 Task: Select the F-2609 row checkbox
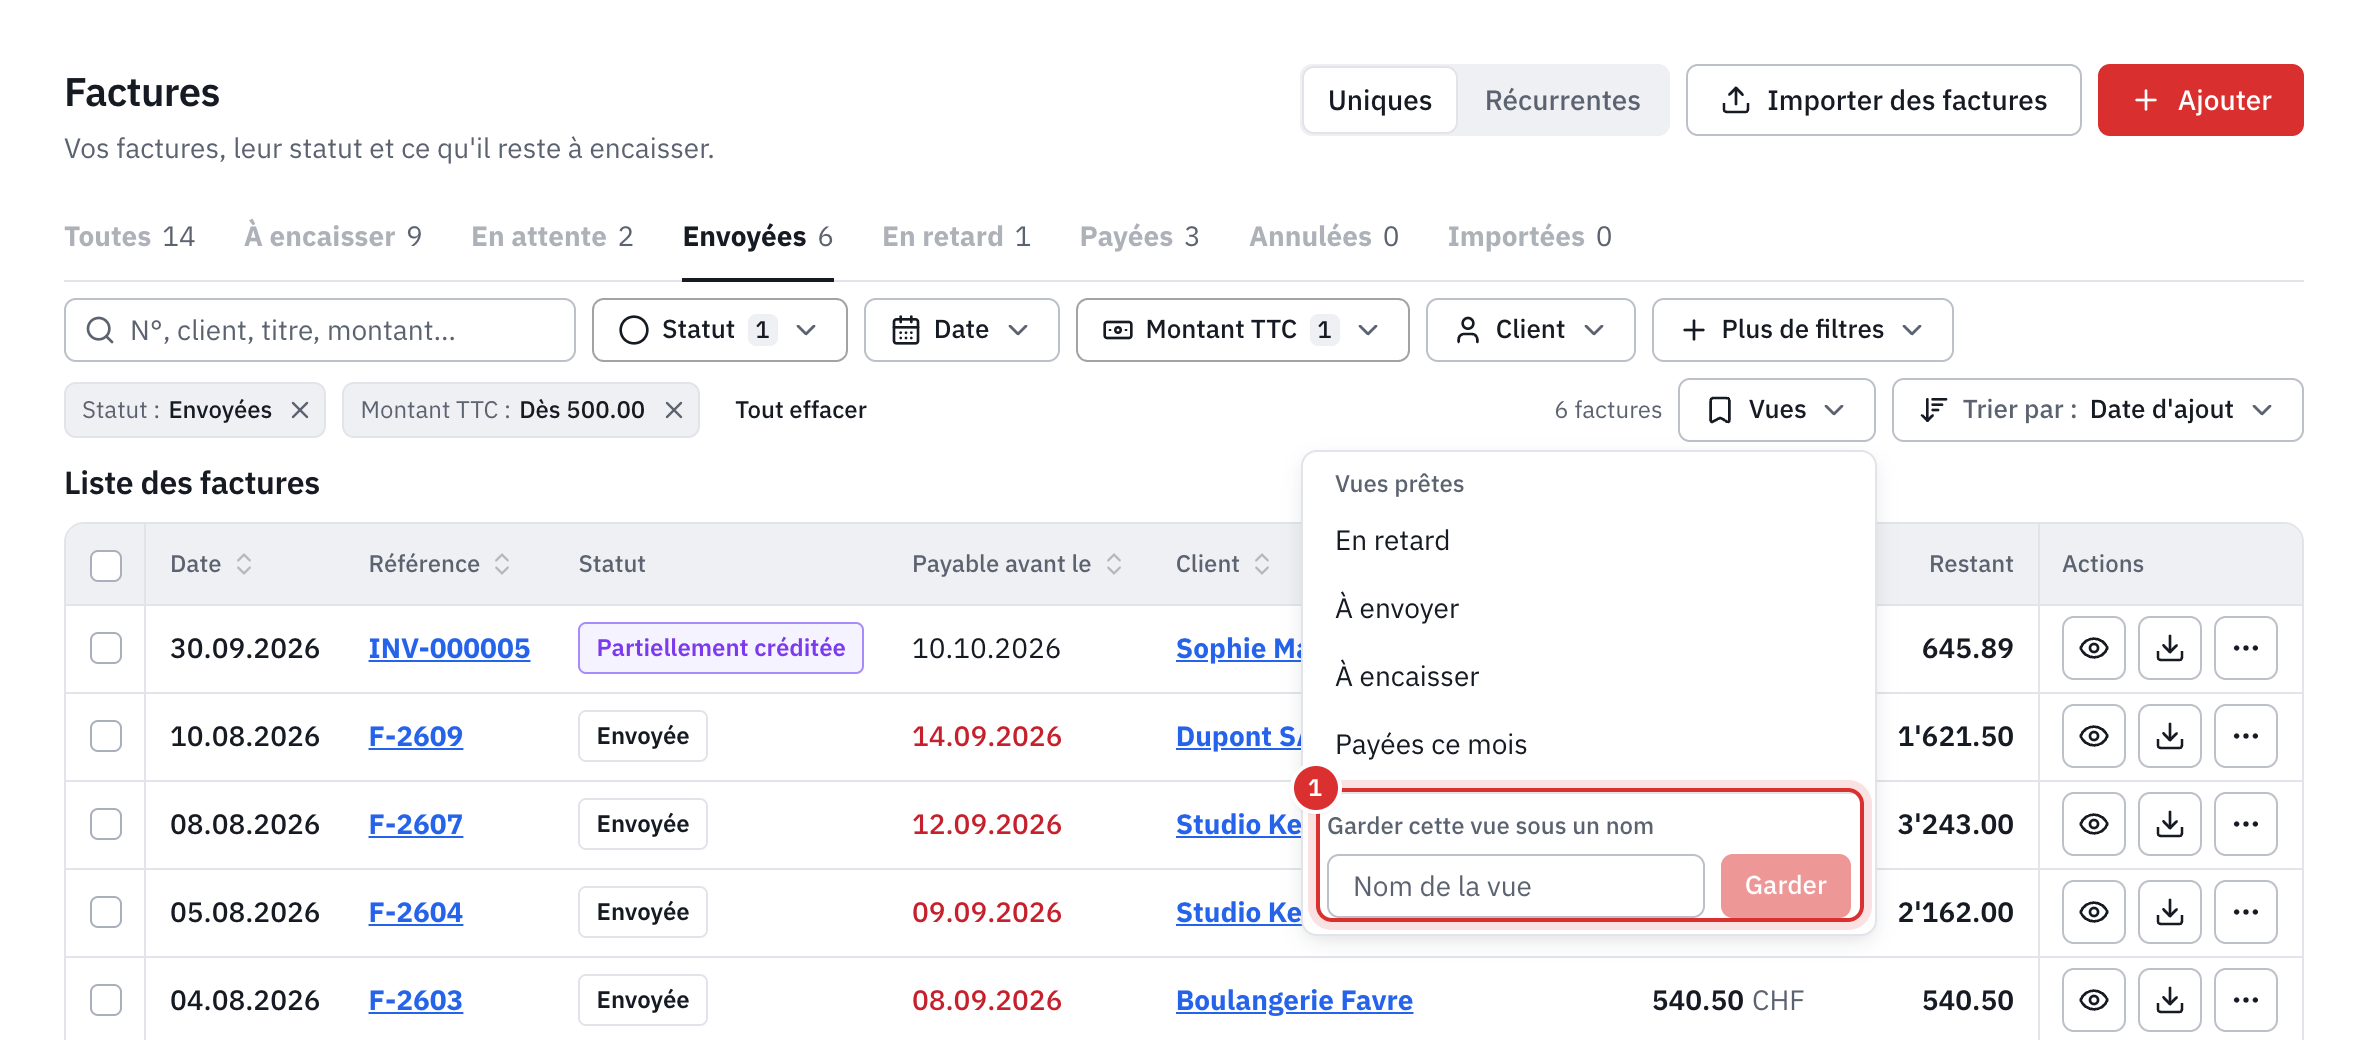[x=106, y=736]
